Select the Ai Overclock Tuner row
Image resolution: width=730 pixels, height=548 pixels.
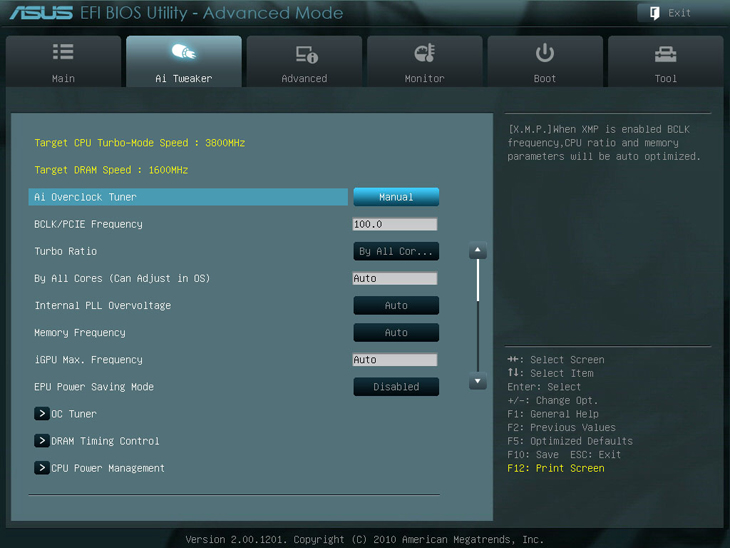click(188, 198)
